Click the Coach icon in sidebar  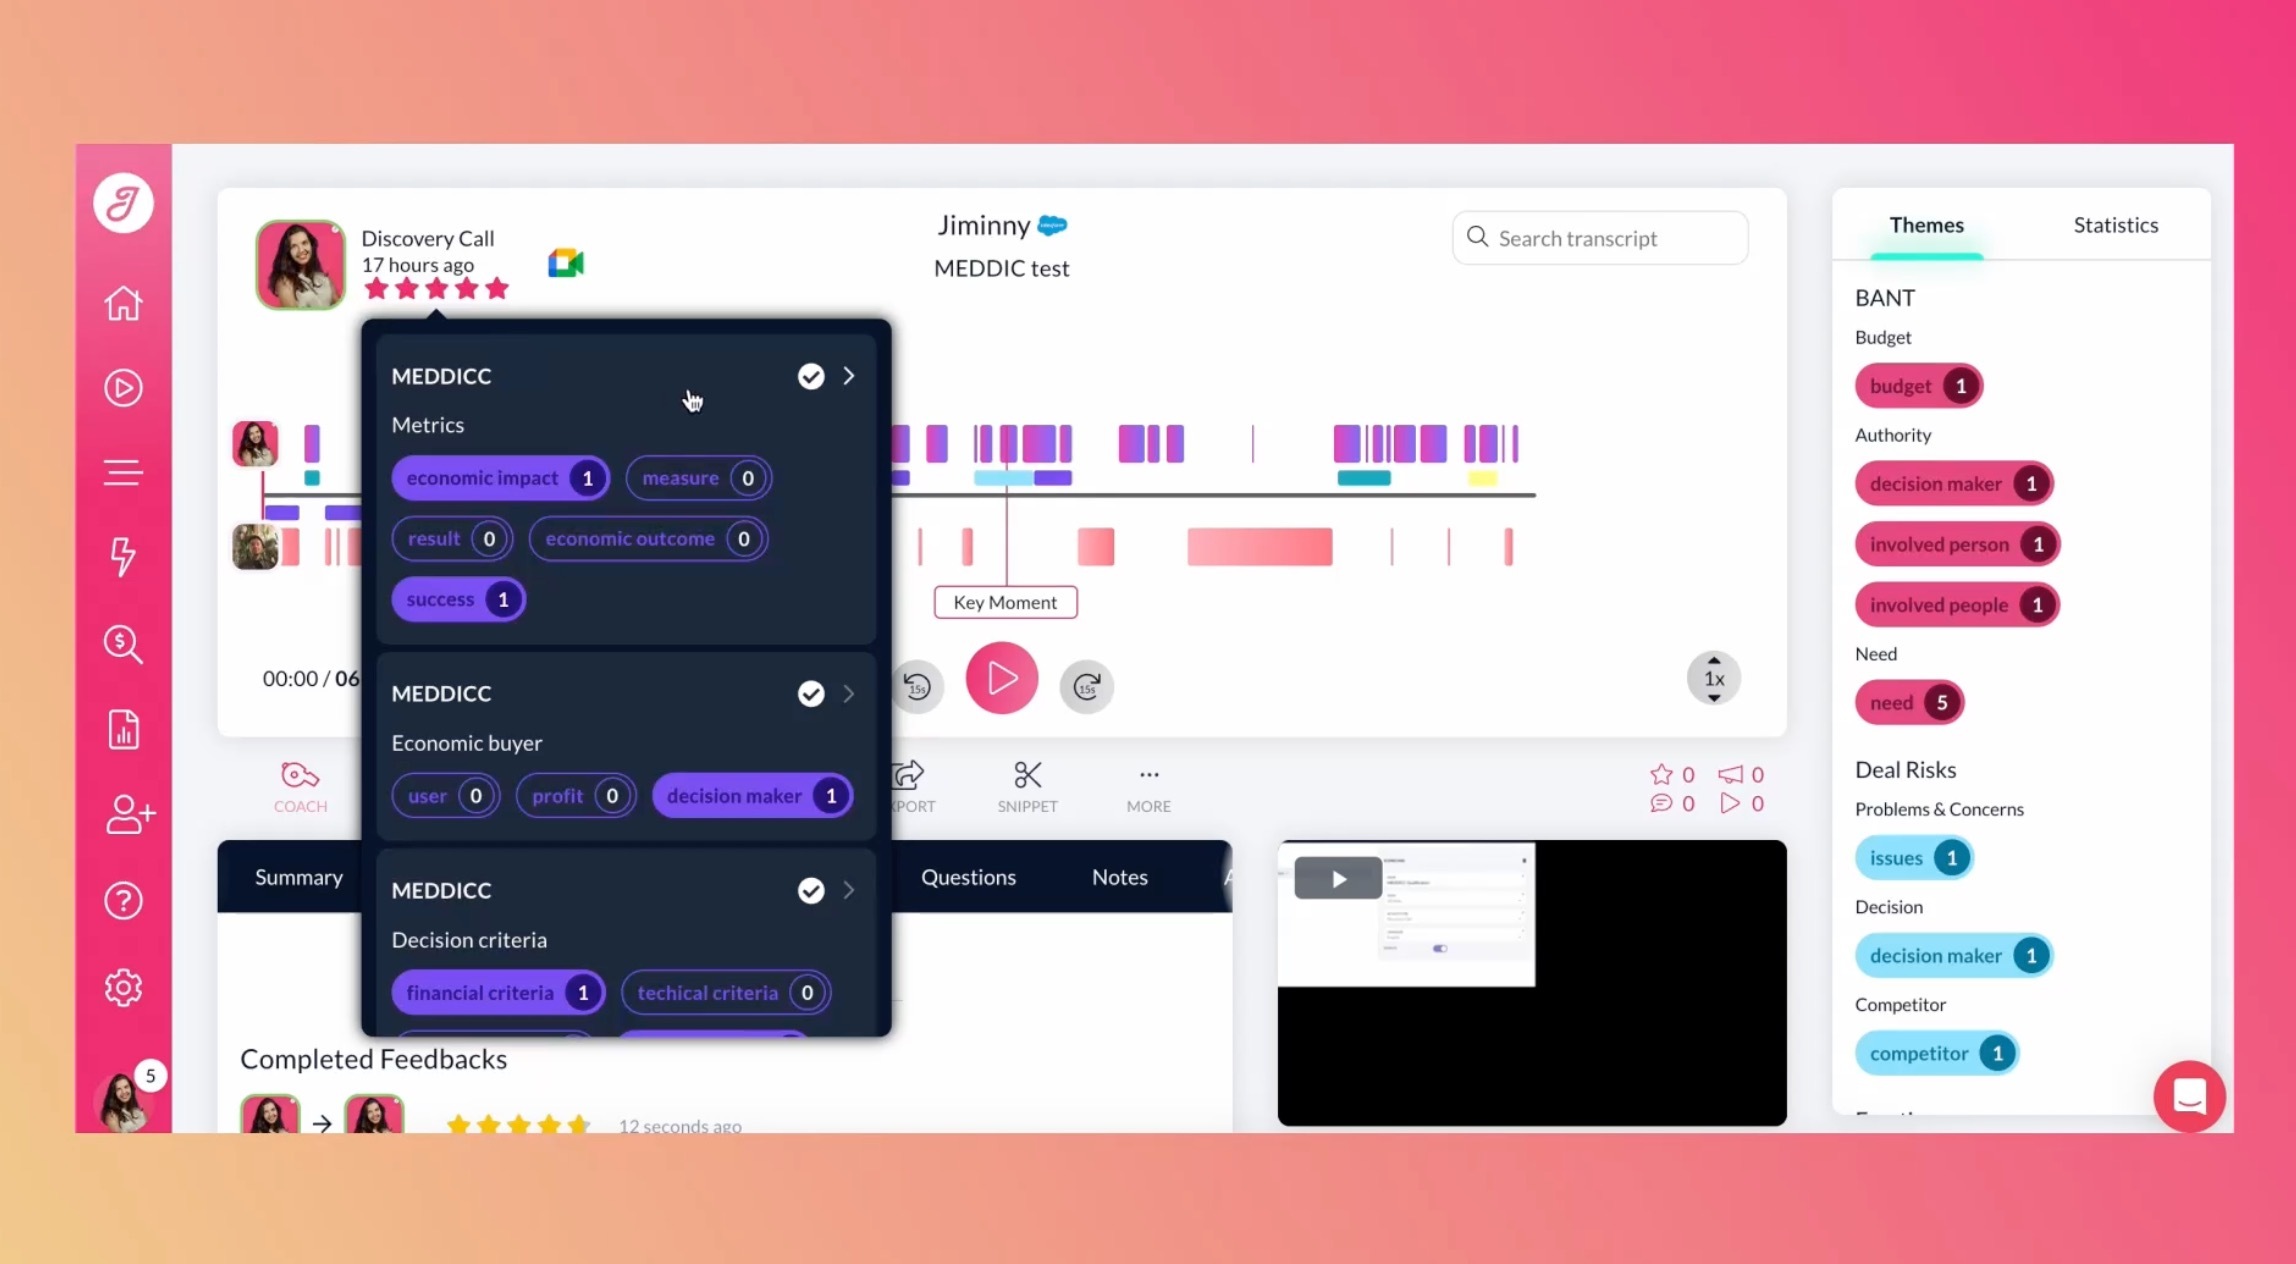(299, 786)
